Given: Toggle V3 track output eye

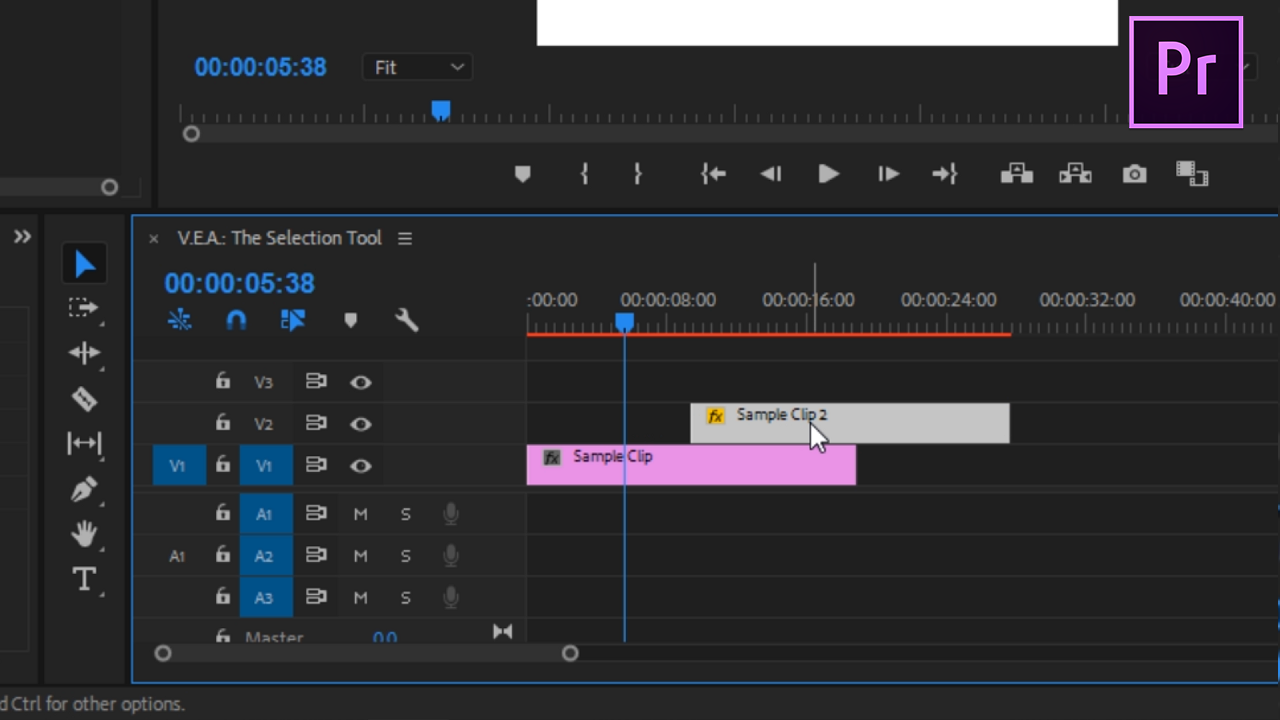Looking at the screenshot, I should 361,382.
